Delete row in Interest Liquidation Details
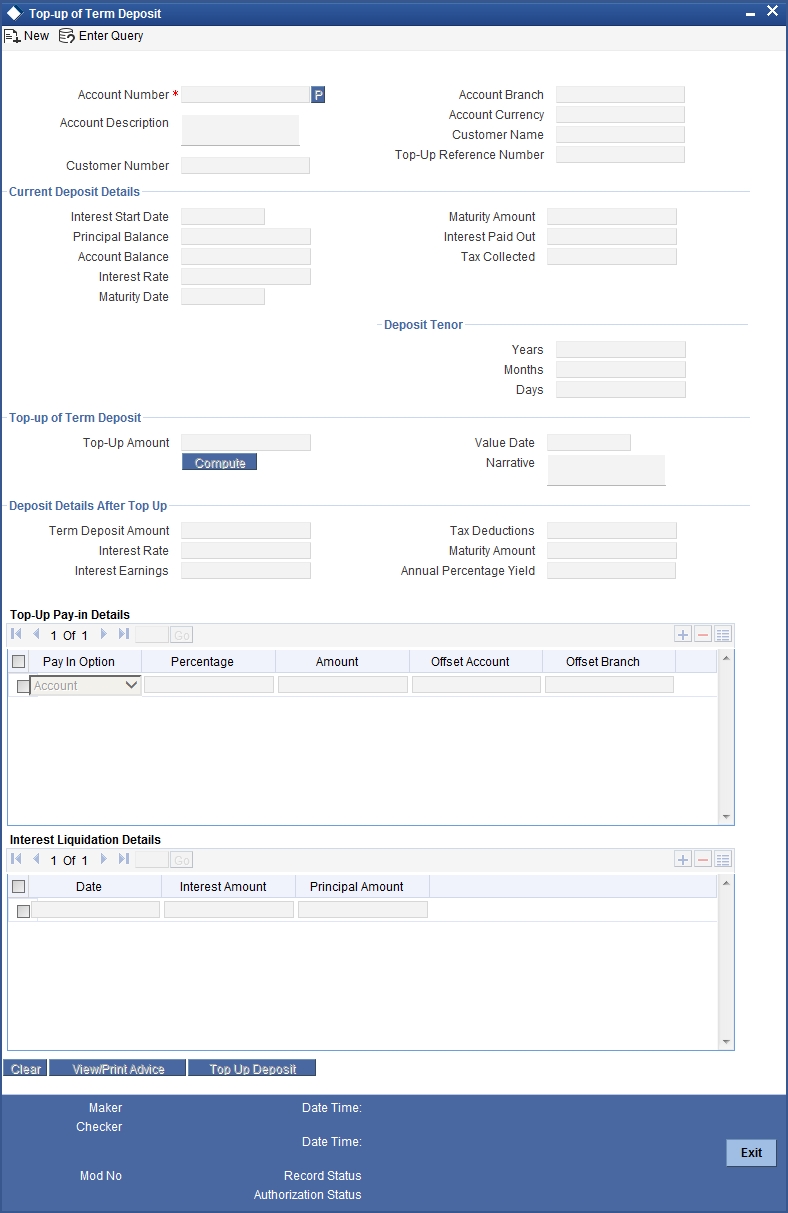The image size is (788, 1213). [703, 859]
